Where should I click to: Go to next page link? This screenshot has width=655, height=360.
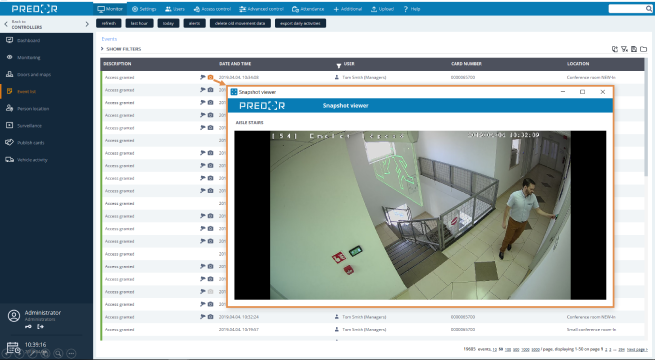[x=637, y=349]
